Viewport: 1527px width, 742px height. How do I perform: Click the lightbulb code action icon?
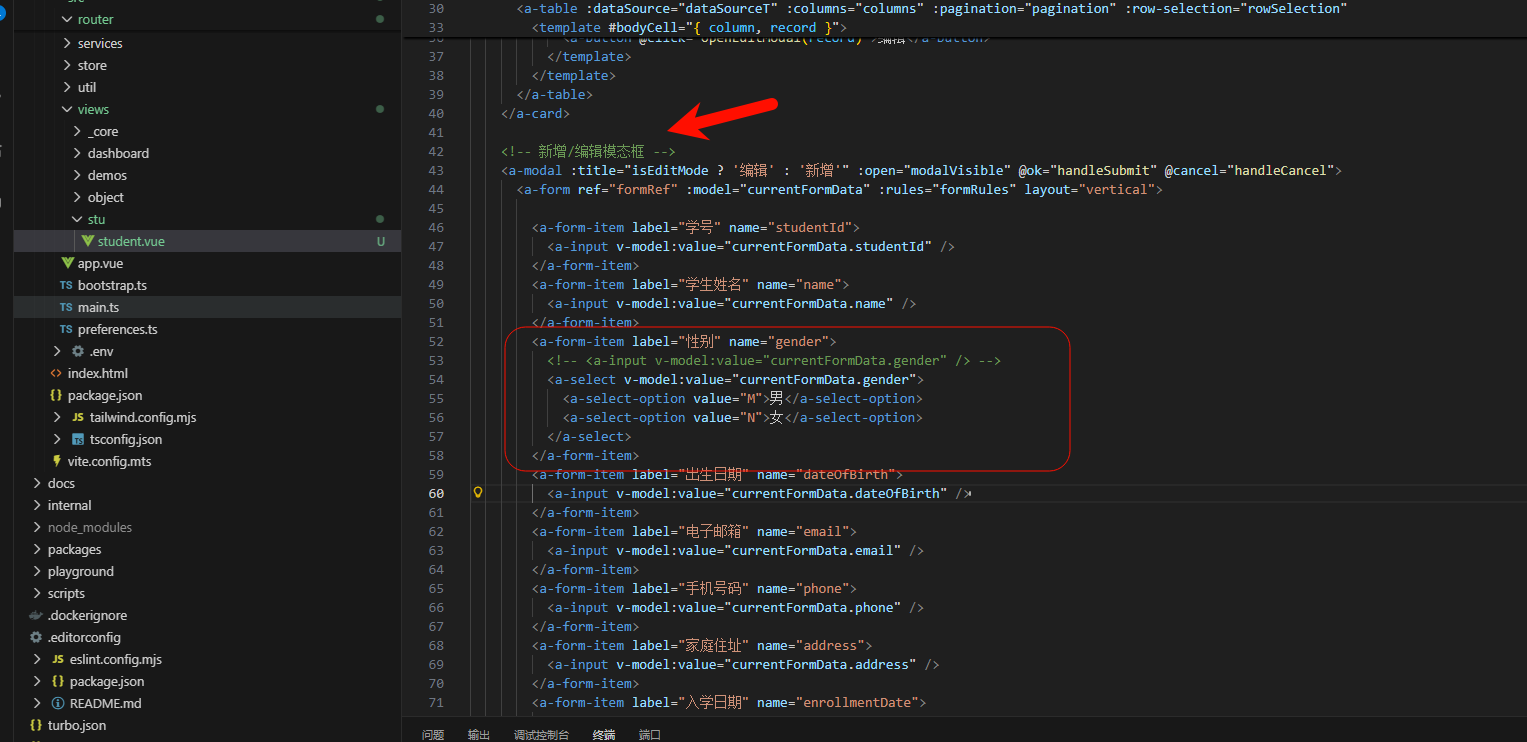(478, 493)
